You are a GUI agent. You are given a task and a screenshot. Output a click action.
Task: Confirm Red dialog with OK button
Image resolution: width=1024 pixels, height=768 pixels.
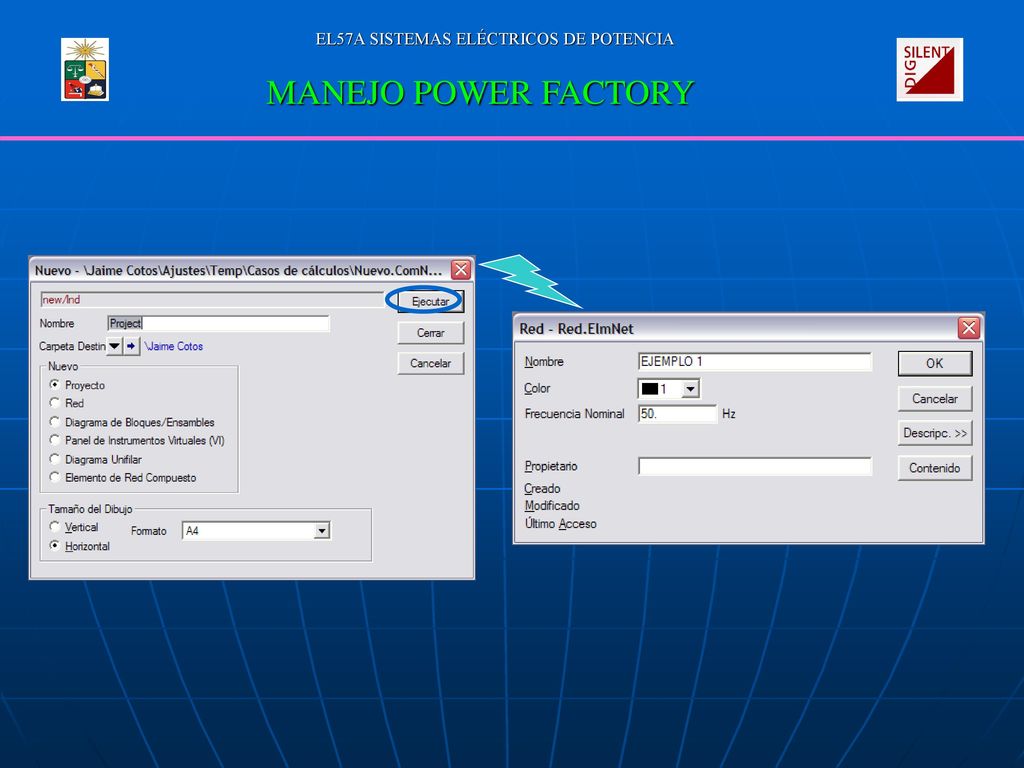935,363
